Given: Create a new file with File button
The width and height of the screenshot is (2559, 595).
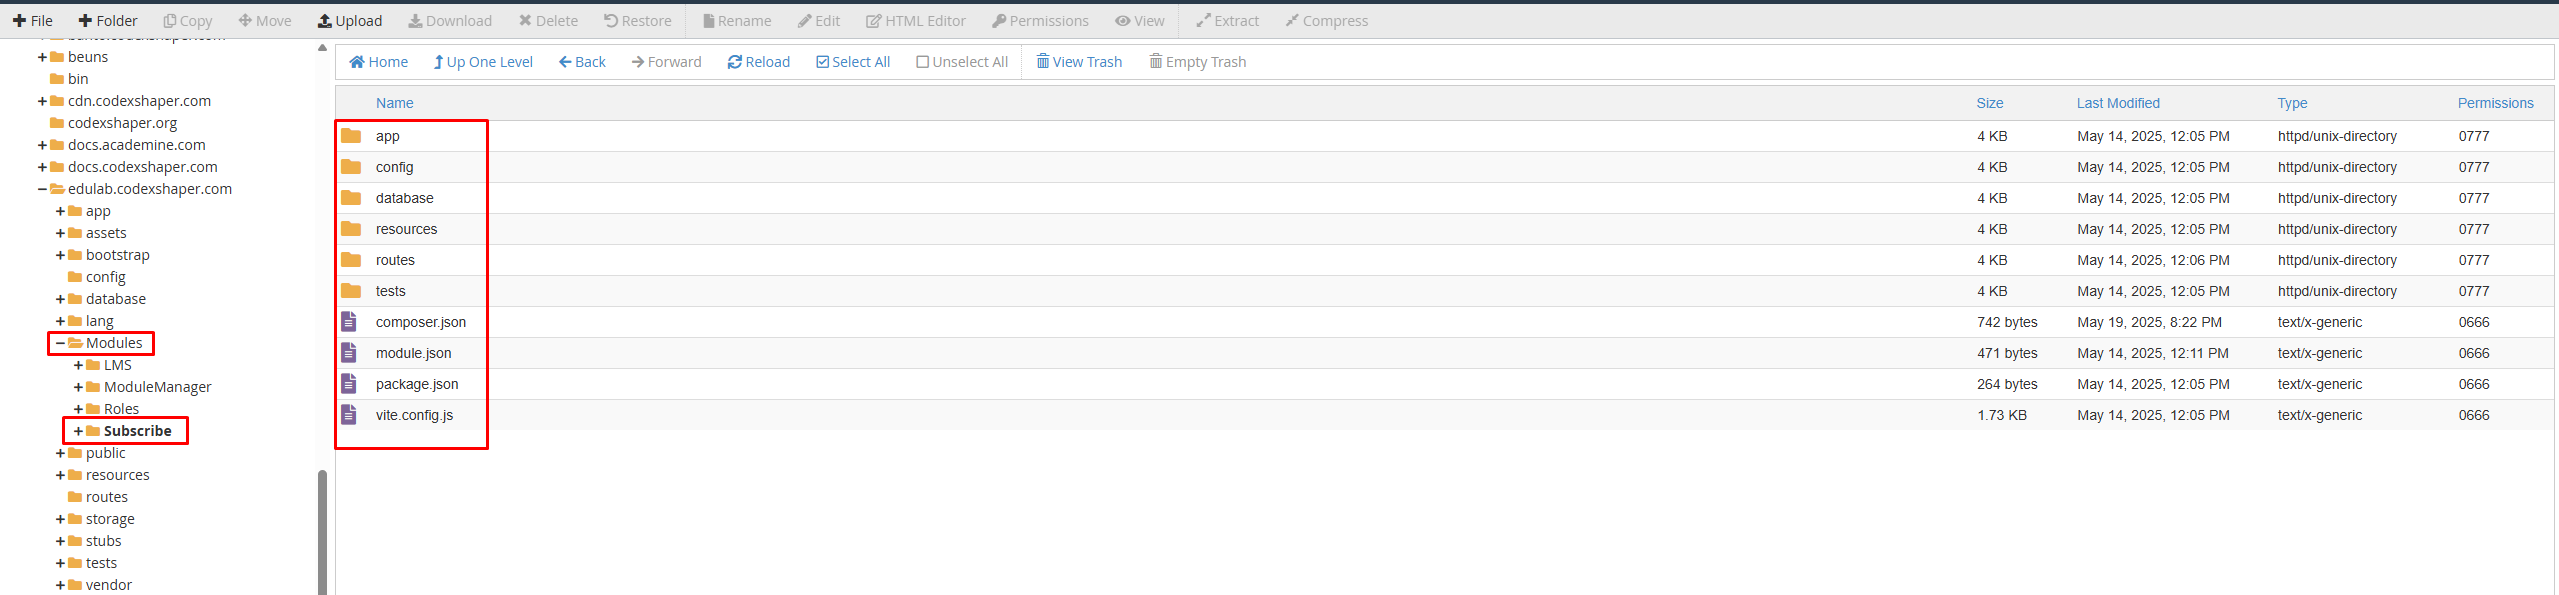Looking at the screenshot, I should tap(33, 20).
